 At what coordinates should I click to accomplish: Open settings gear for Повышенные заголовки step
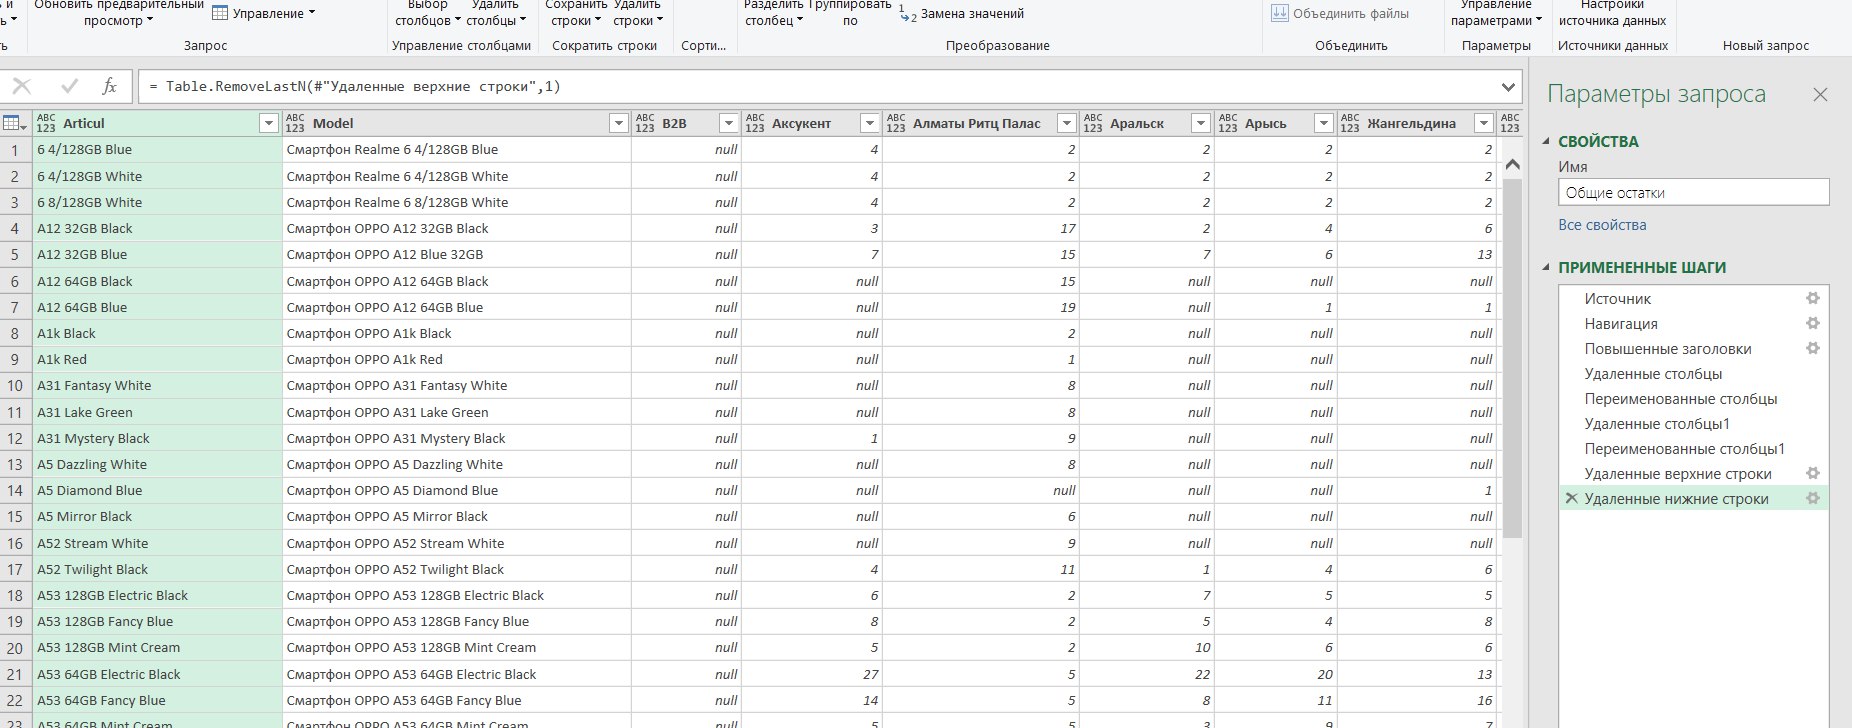coord(1812,348)
